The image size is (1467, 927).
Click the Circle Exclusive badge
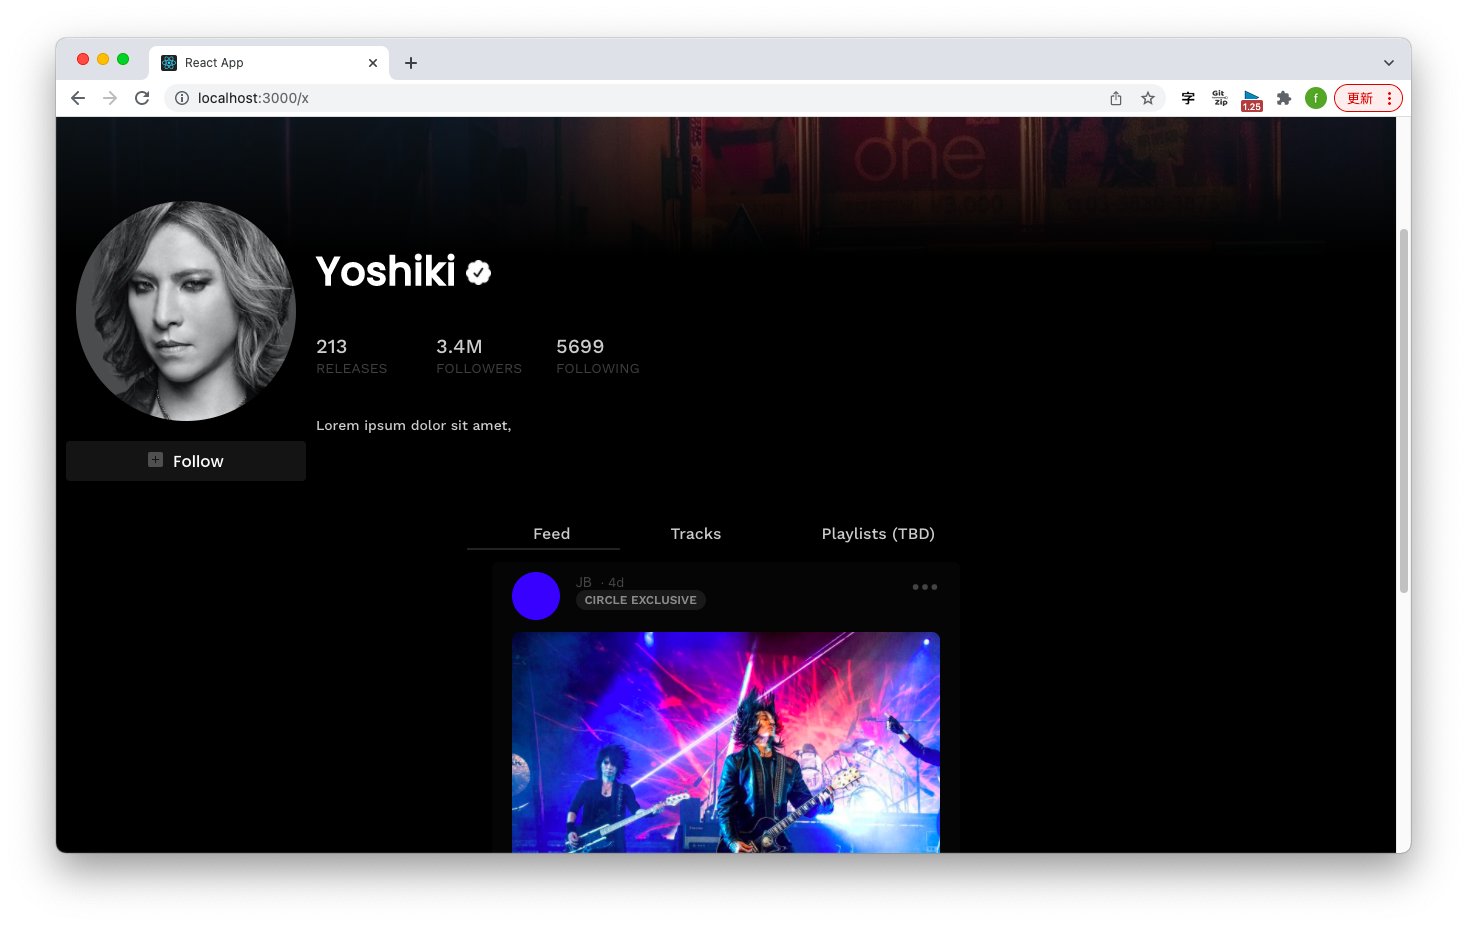(x=640, y=600)
